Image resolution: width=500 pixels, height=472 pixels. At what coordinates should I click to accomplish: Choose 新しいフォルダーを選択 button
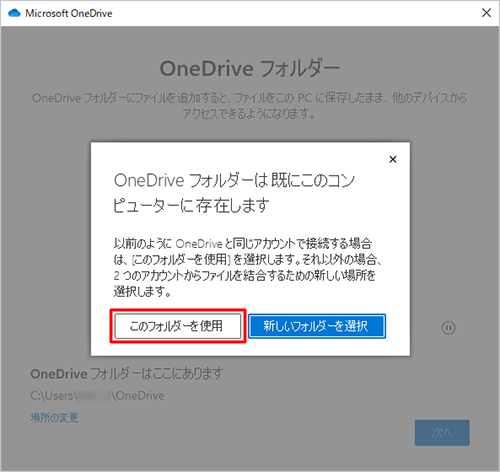317,326
